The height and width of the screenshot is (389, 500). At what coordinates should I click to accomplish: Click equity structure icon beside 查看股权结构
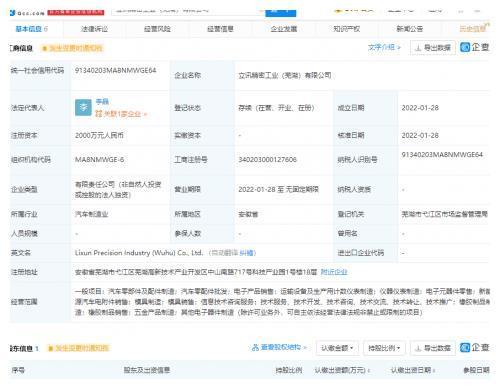tap(255, 348)
